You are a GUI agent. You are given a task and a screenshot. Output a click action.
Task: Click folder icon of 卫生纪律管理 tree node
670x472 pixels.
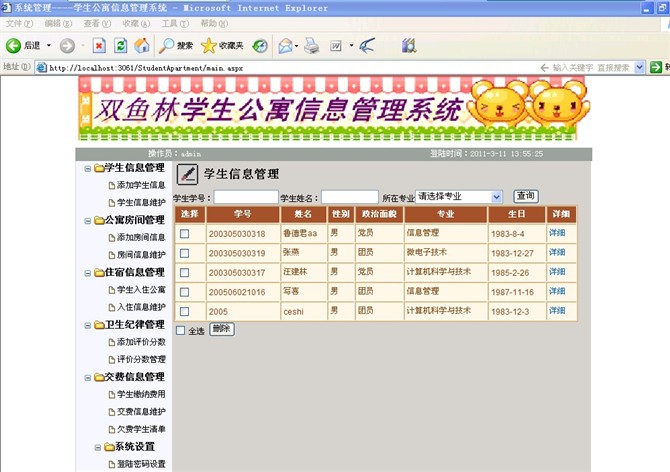[99, 325]
